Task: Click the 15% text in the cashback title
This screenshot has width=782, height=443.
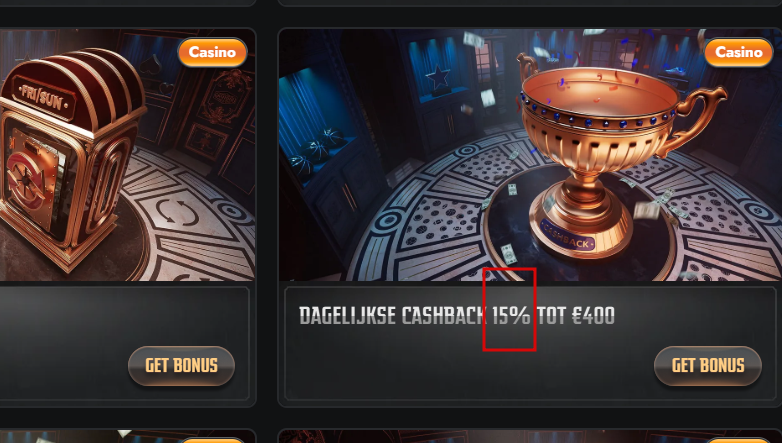Action: click(511, 316)
